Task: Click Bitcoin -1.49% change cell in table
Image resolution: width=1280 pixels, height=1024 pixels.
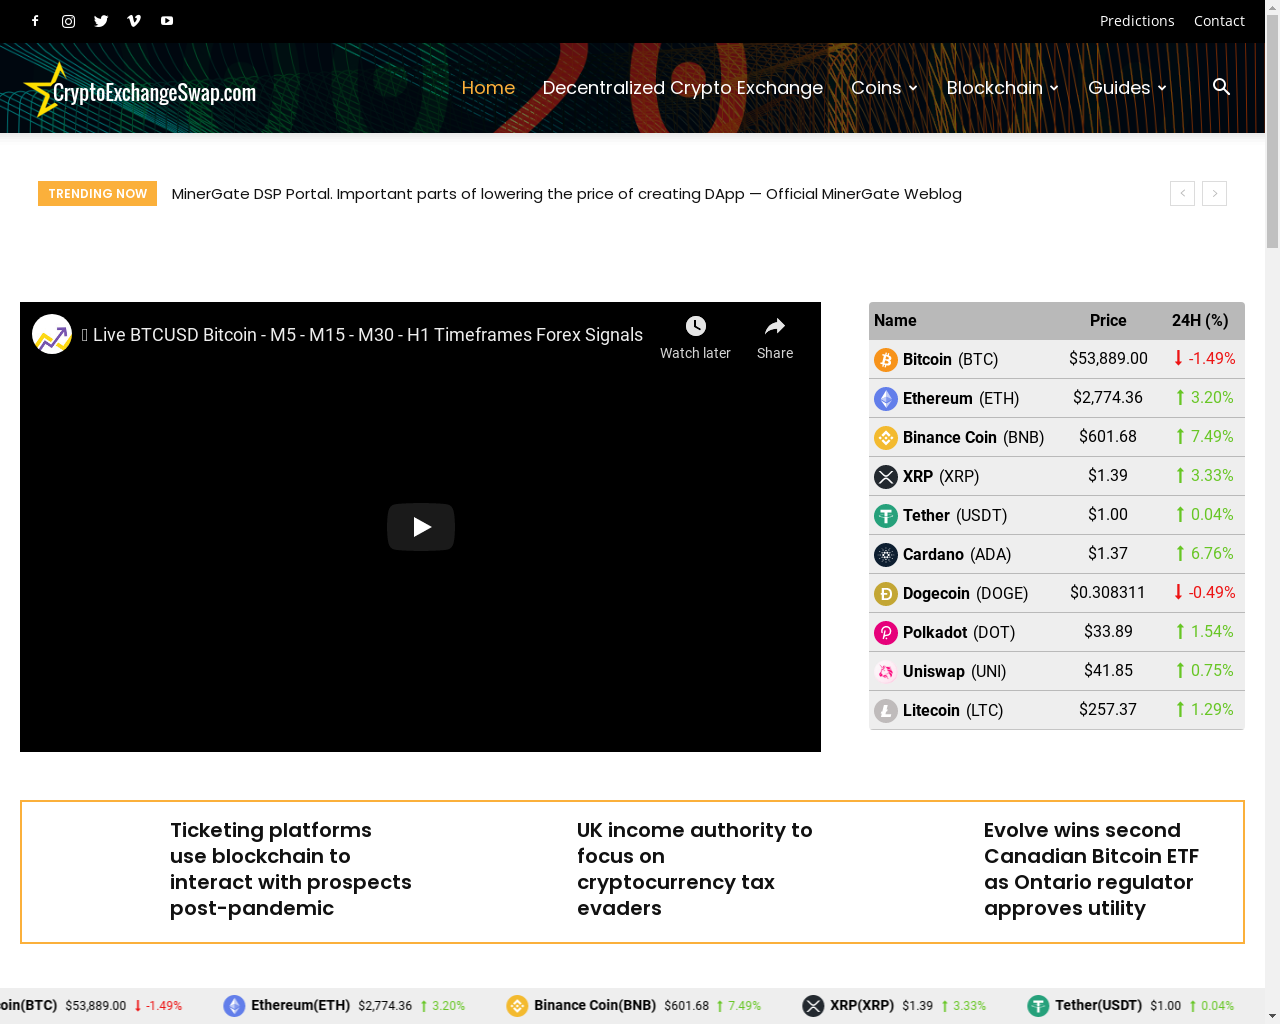Action: pos(1204,358)
